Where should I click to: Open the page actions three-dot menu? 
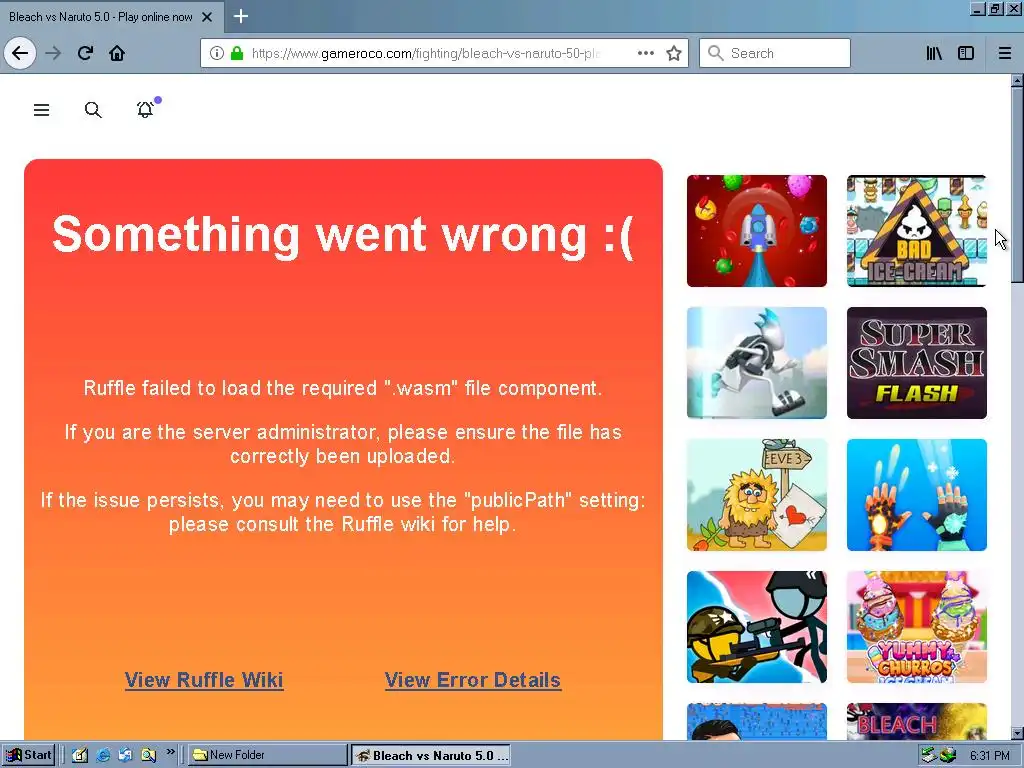click(645, 53)
